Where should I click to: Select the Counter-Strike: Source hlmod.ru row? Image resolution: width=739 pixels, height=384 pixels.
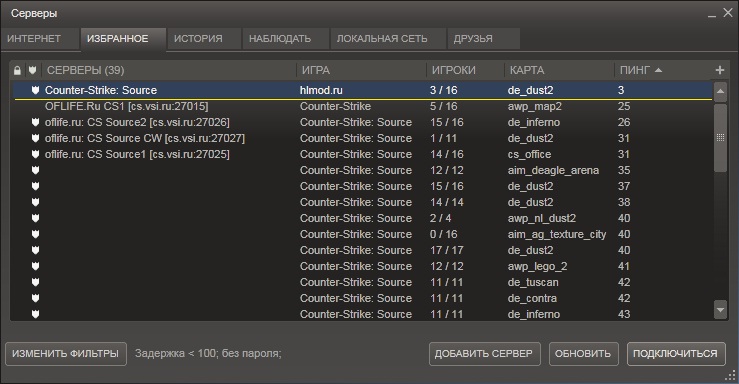tap(363, 90)
